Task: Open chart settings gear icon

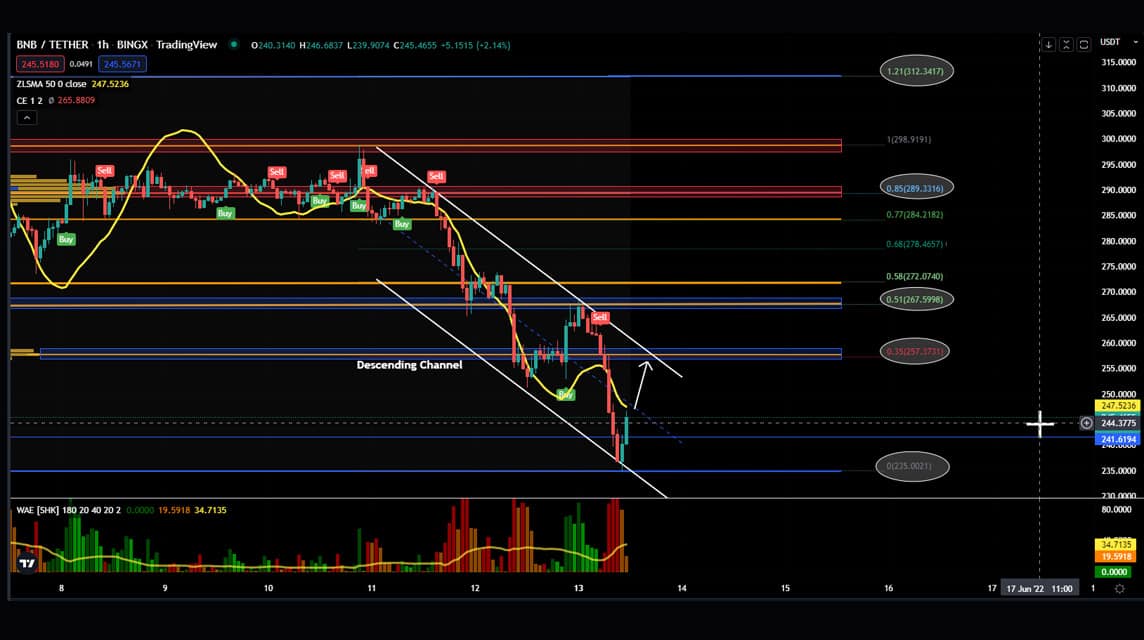Action: tap(1119, 588)
